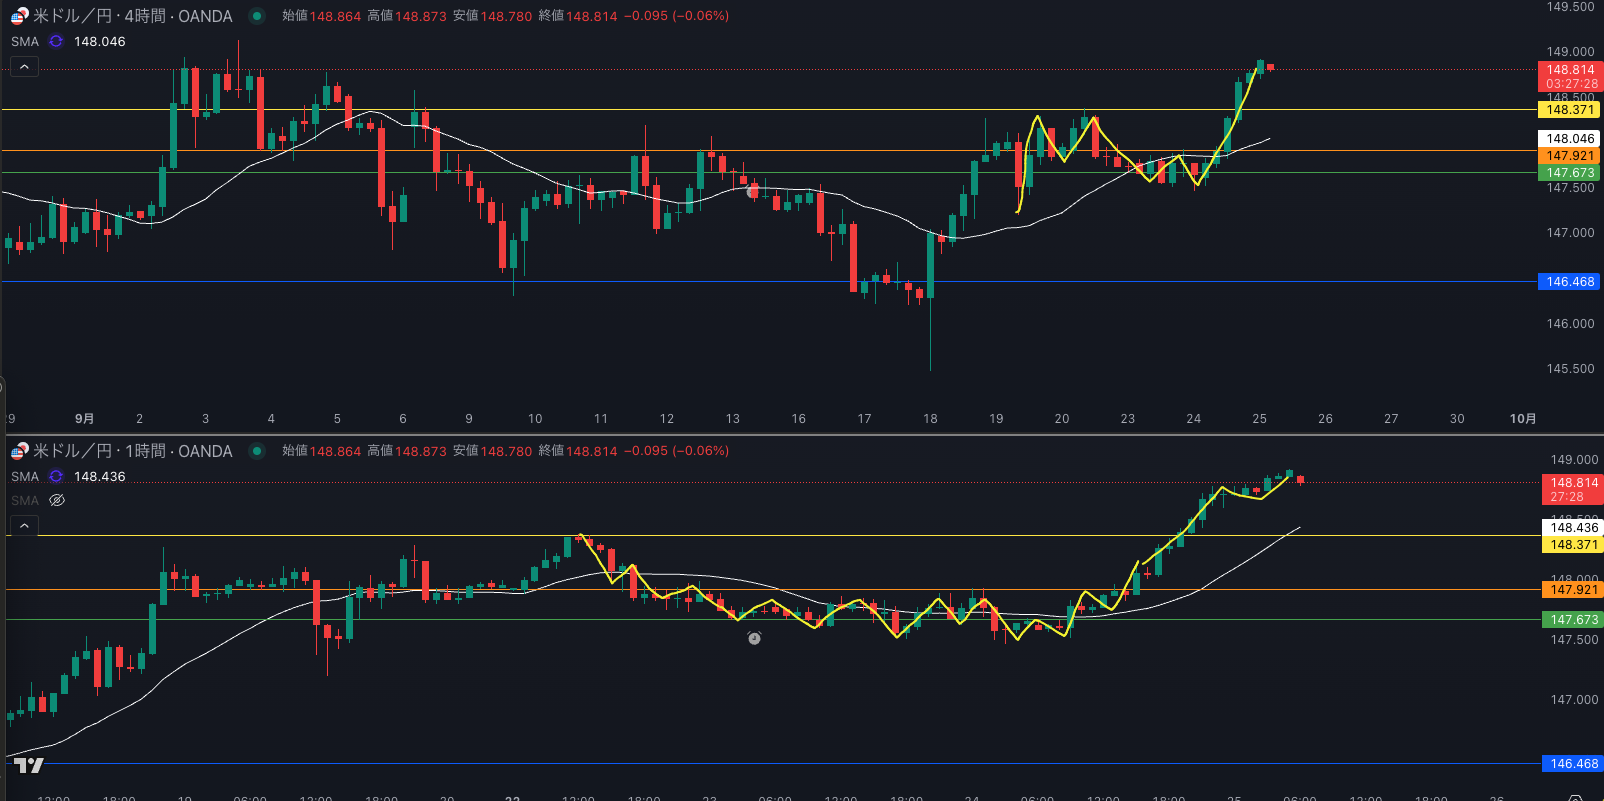Click the alert clock marker on 4-hour chart

753,190
